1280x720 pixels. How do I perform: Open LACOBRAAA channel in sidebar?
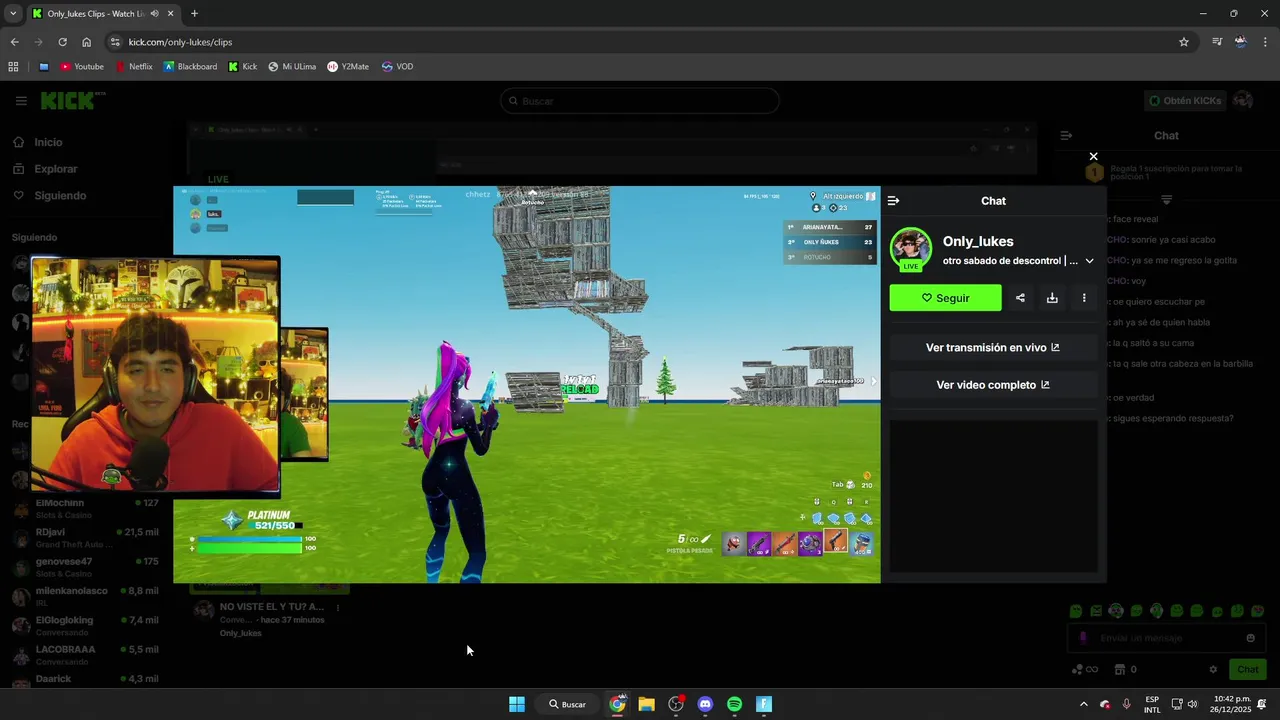[85, 655]
